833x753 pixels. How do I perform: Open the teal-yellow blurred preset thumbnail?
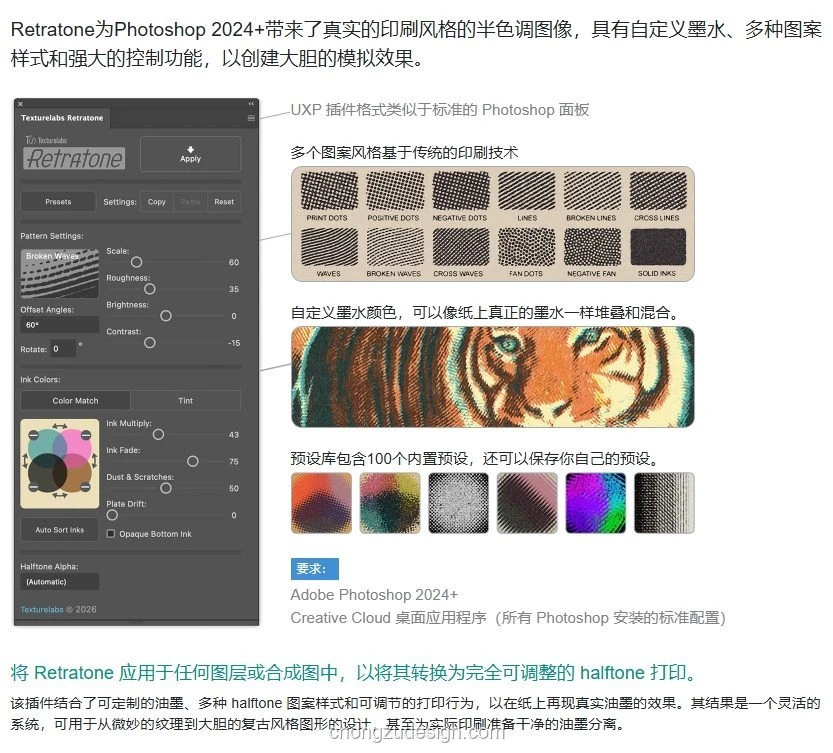[390, 503]
